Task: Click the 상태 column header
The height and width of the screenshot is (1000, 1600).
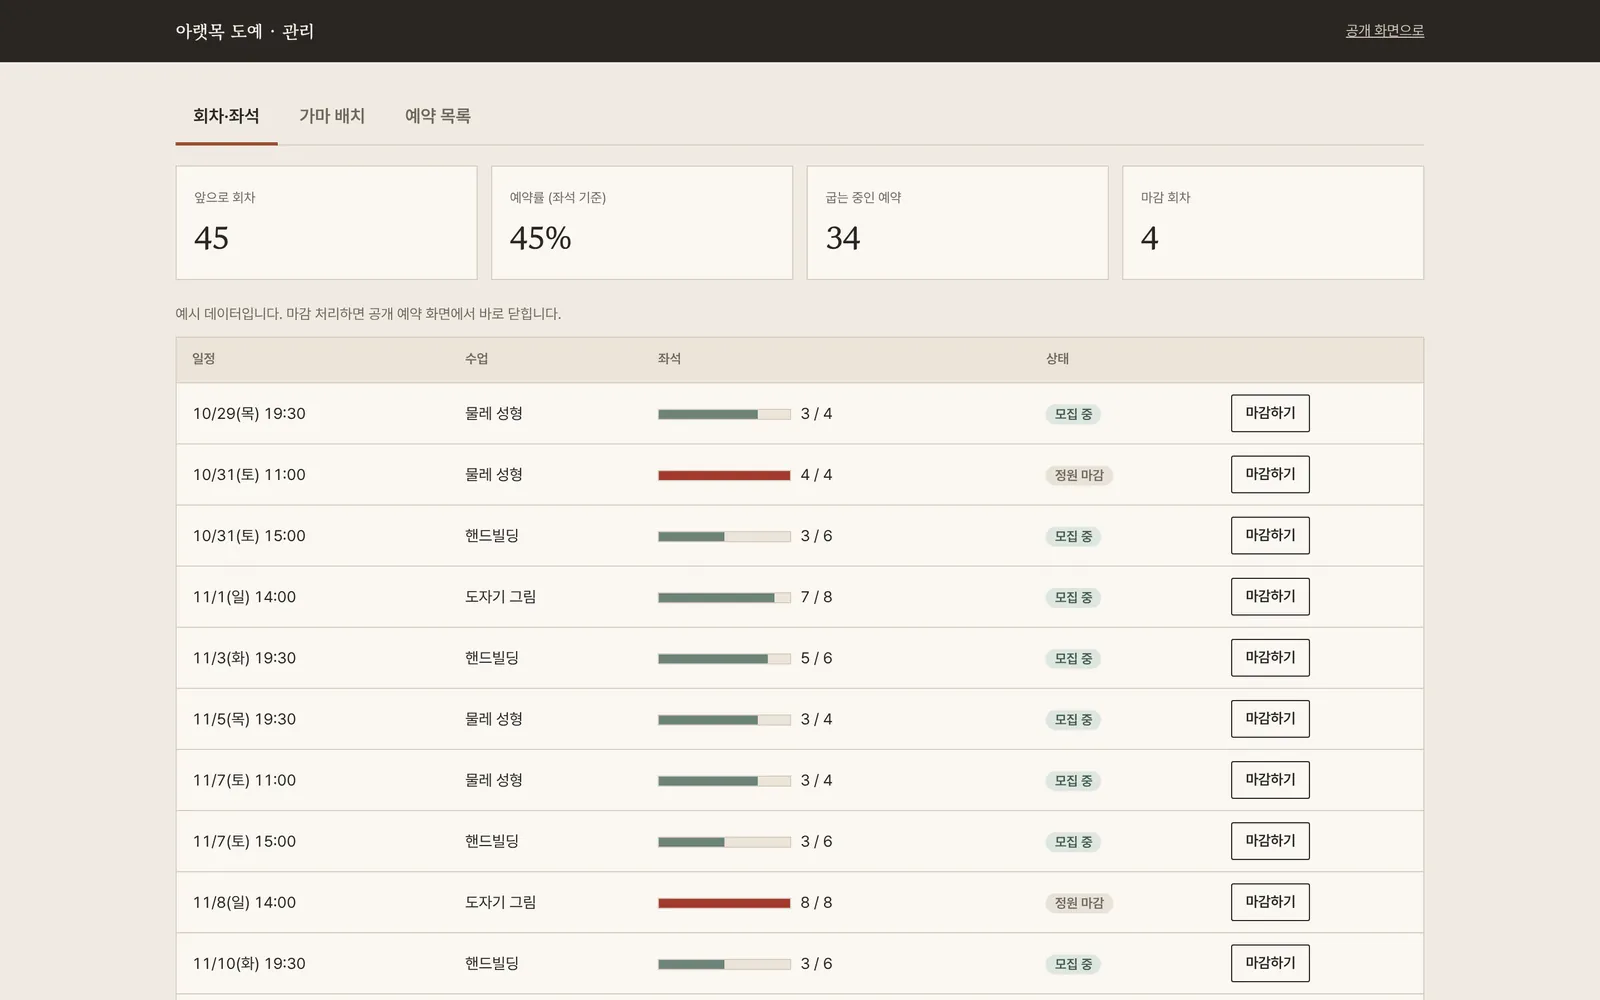Action: (x=1057, y=359)
